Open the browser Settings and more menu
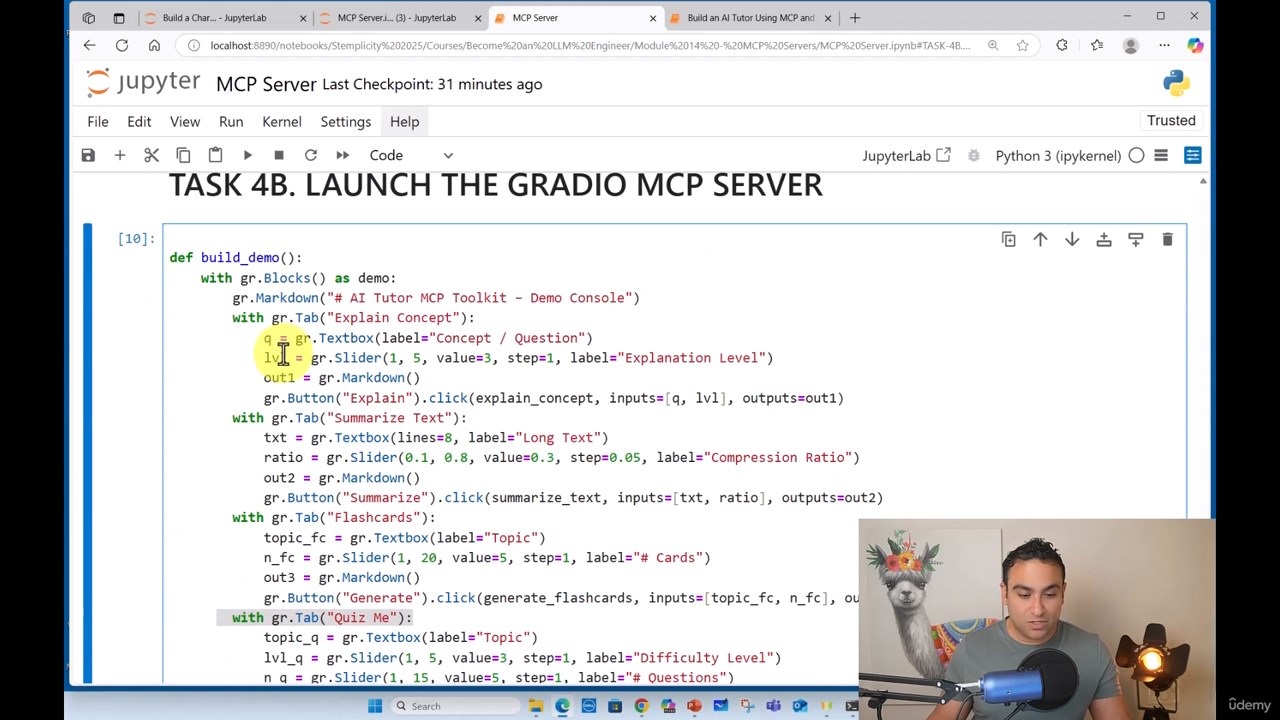Screen dimensions: 1280x720 click(x=1164, y=45)
